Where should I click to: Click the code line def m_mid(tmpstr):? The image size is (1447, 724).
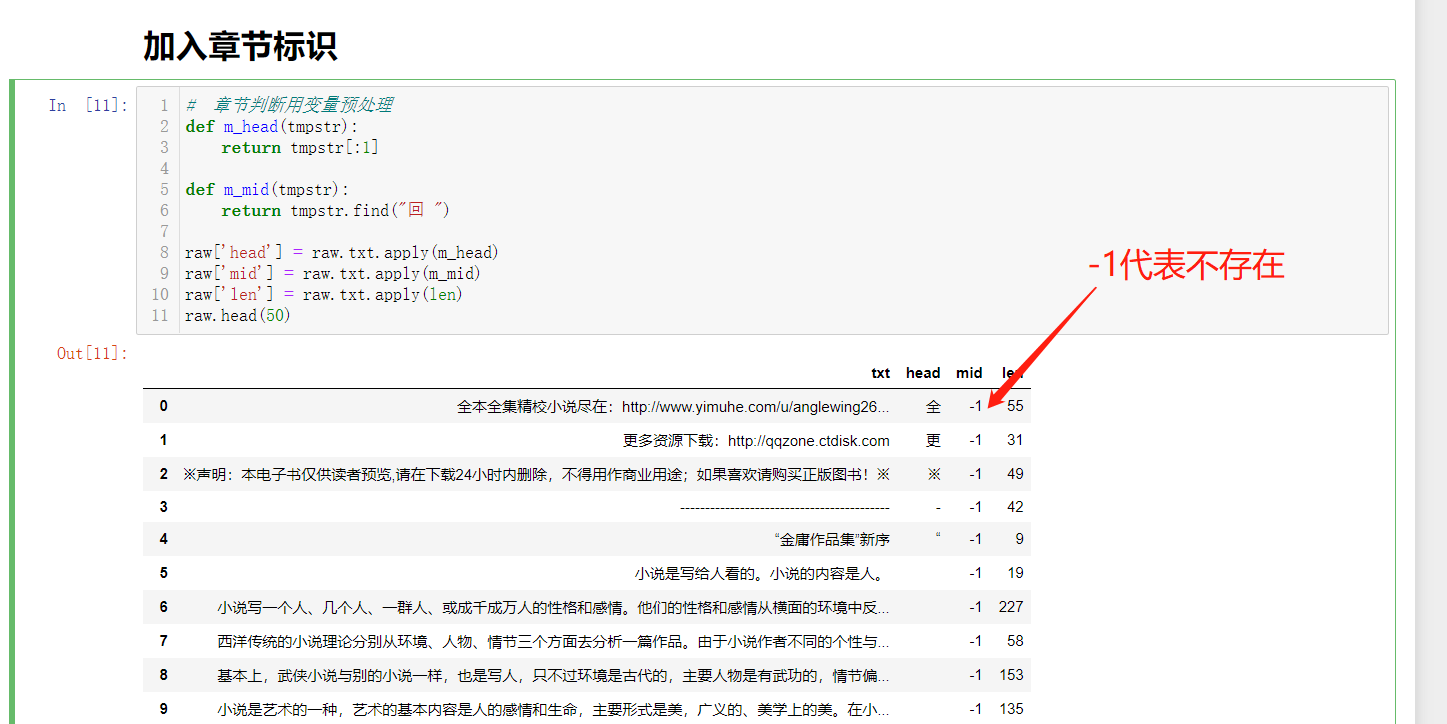coord(267,189)
